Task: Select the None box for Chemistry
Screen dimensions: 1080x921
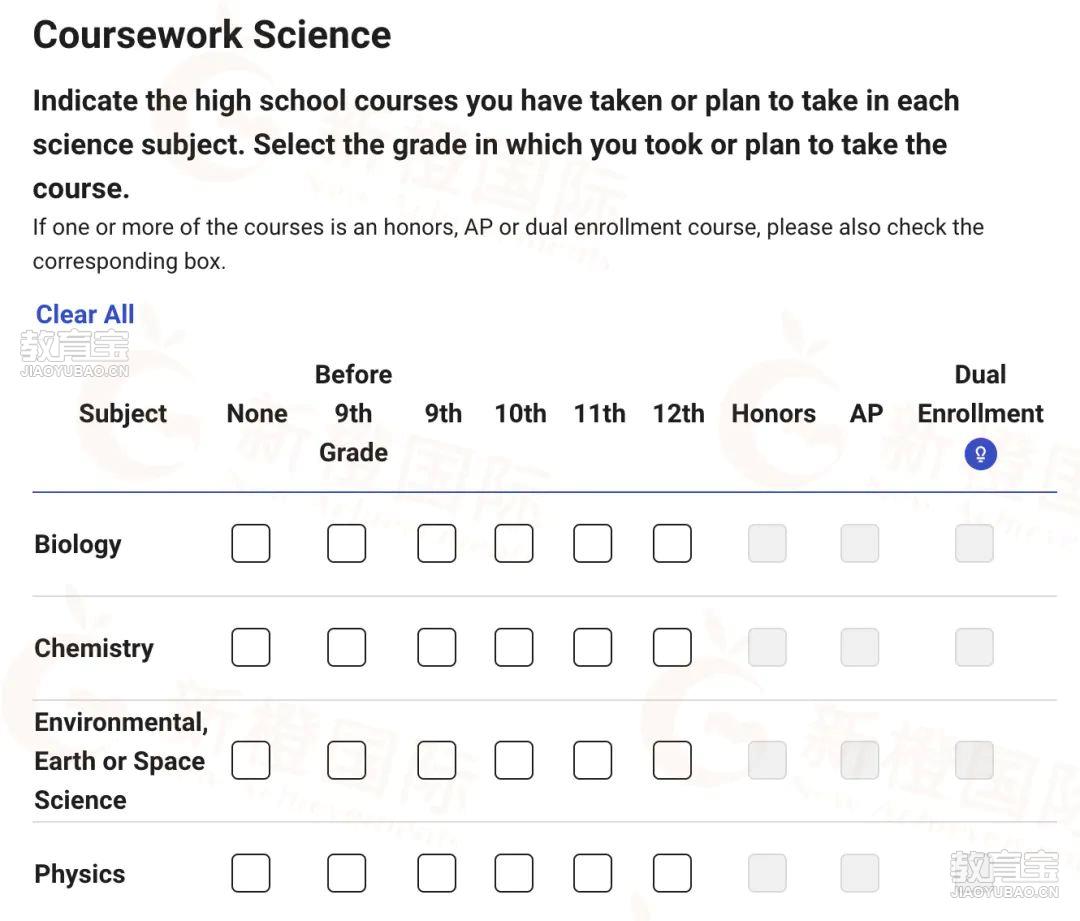Action: click(251, 648)
